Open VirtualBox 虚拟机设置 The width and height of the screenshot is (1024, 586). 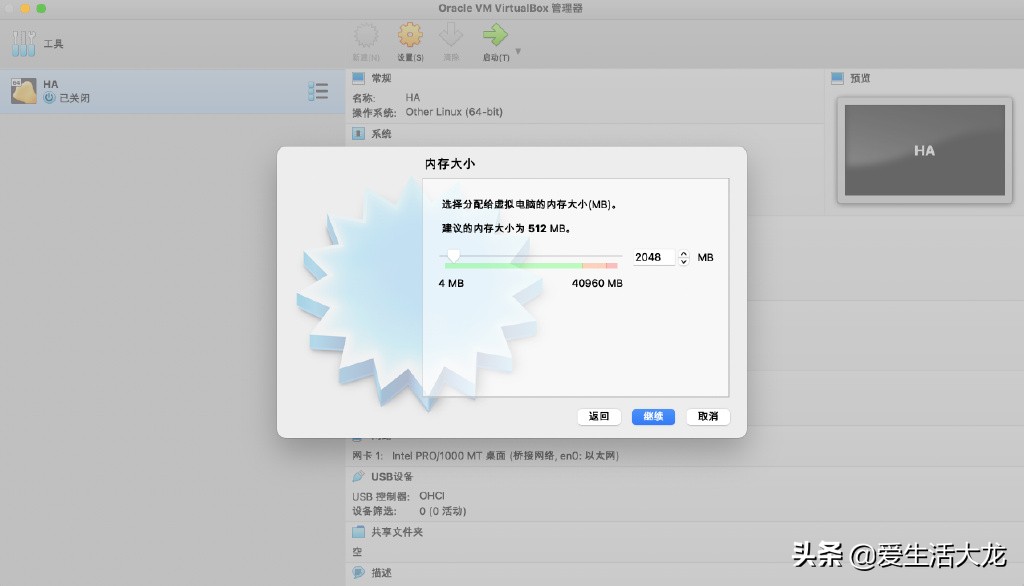(408, 38)
